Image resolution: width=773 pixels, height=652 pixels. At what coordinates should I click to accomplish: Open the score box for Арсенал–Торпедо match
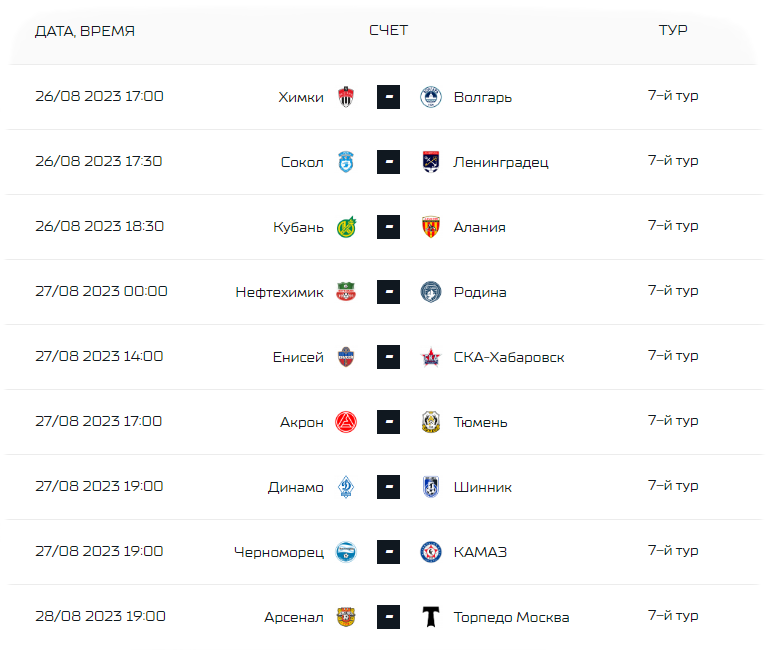click(388, 617)
